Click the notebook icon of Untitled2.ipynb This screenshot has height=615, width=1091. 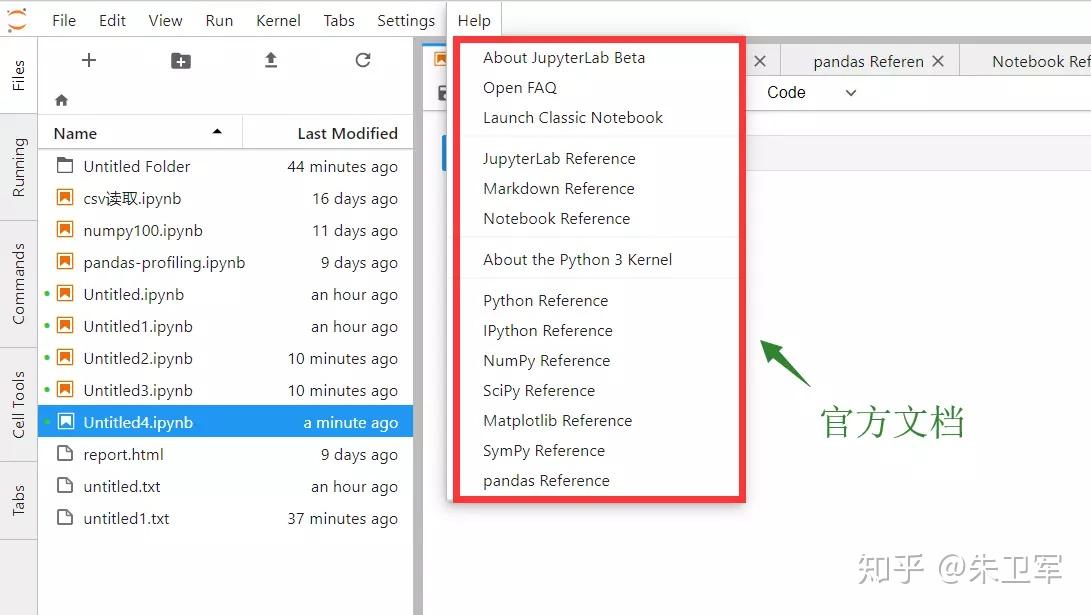pos(65,358)
